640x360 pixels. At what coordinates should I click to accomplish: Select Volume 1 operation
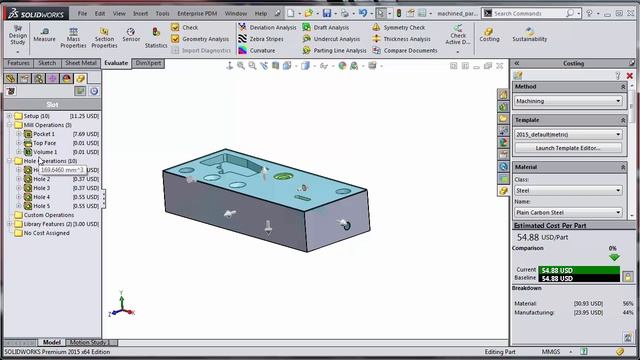pyautogui.click(x=45, y=152)
